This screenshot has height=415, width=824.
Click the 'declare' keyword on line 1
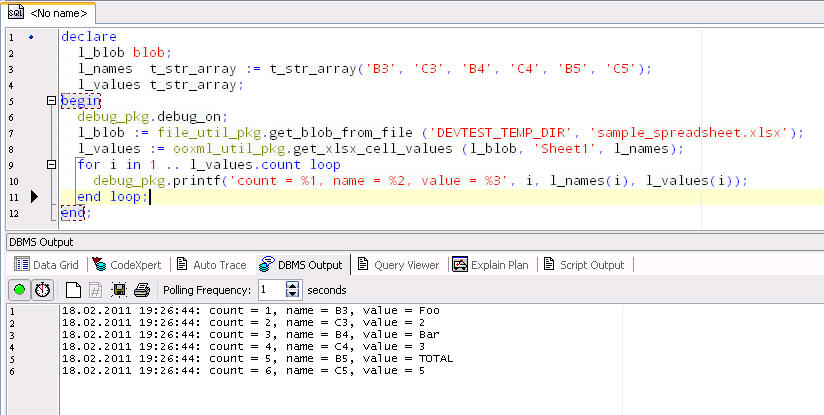click(x=89, y=37)
